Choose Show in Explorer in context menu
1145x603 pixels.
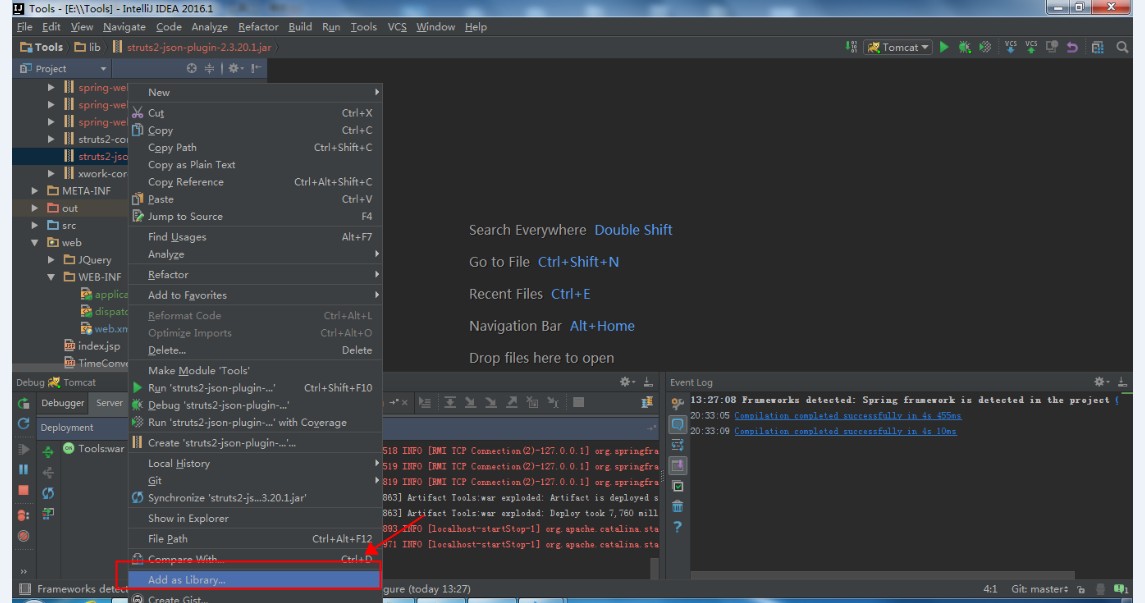point(256,518)
